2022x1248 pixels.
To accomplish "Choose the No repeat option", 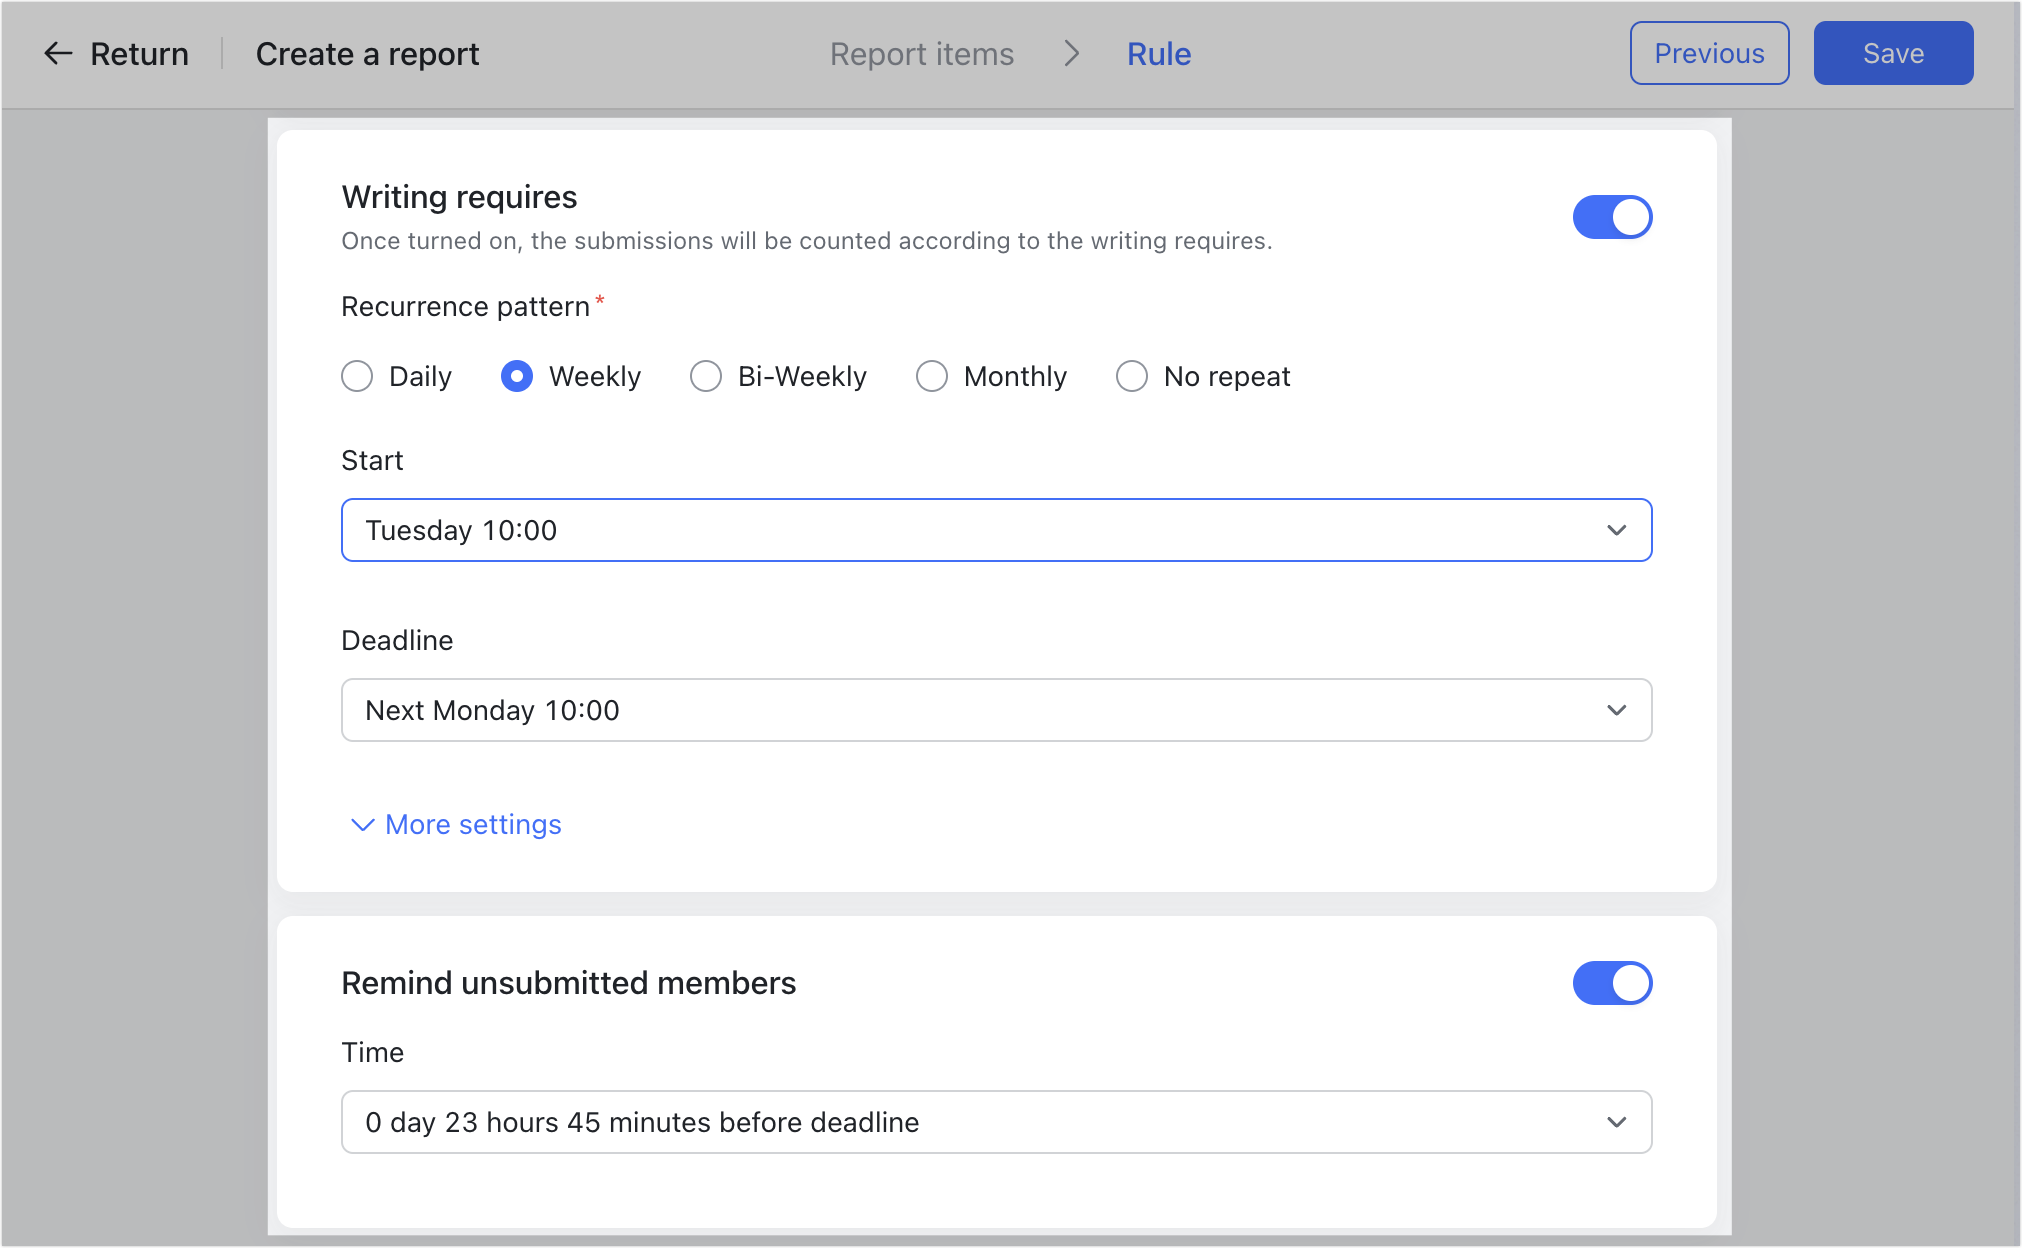I will click(x=1131, y=376).
